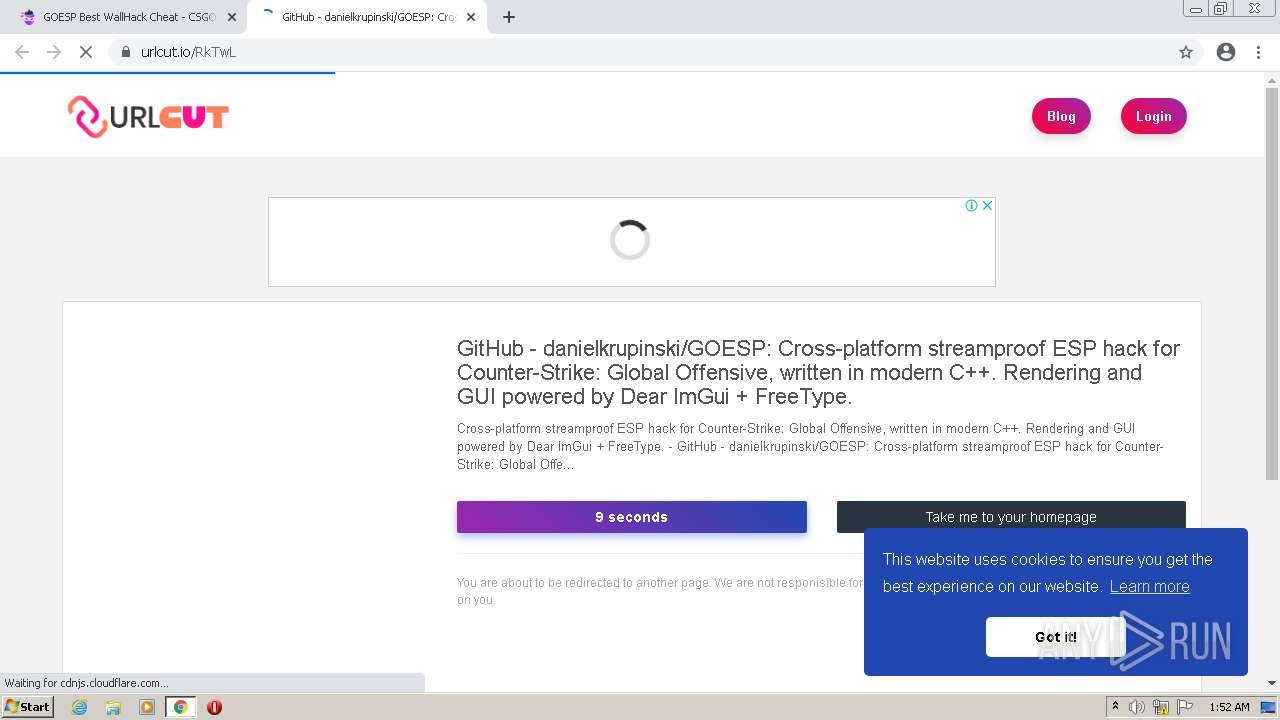Open Chrome's three-dot menu
This screenshot has width=1280, height=720.
pos(1259,52)
